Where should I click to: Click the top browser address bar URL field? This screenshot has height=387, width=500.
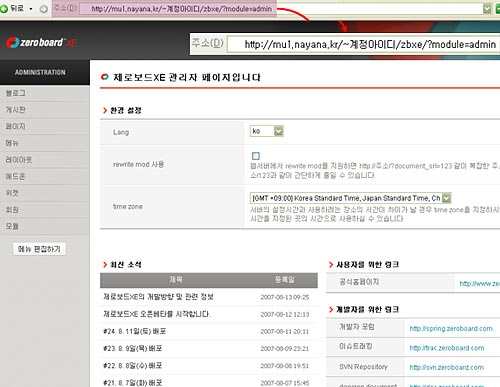[x=280, y=9]
